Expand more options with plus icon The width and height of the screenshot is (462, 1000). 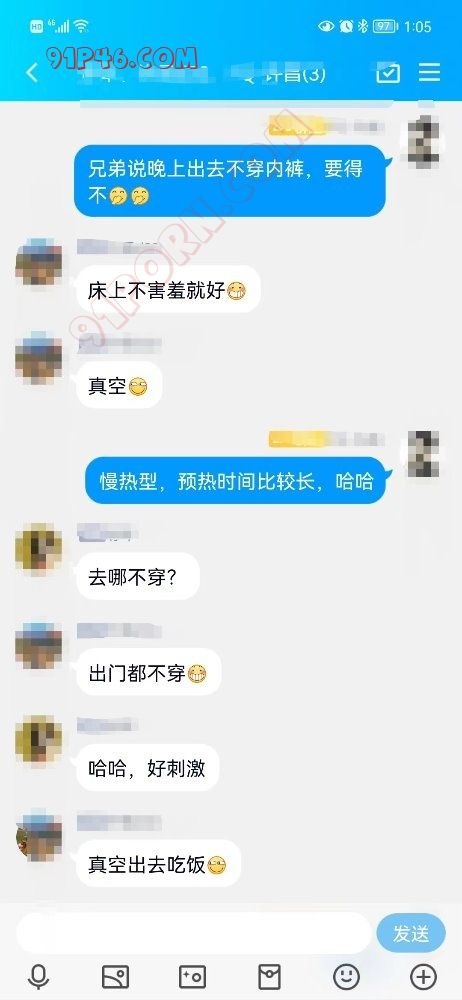pyautogui.click(x=423, y=976)
